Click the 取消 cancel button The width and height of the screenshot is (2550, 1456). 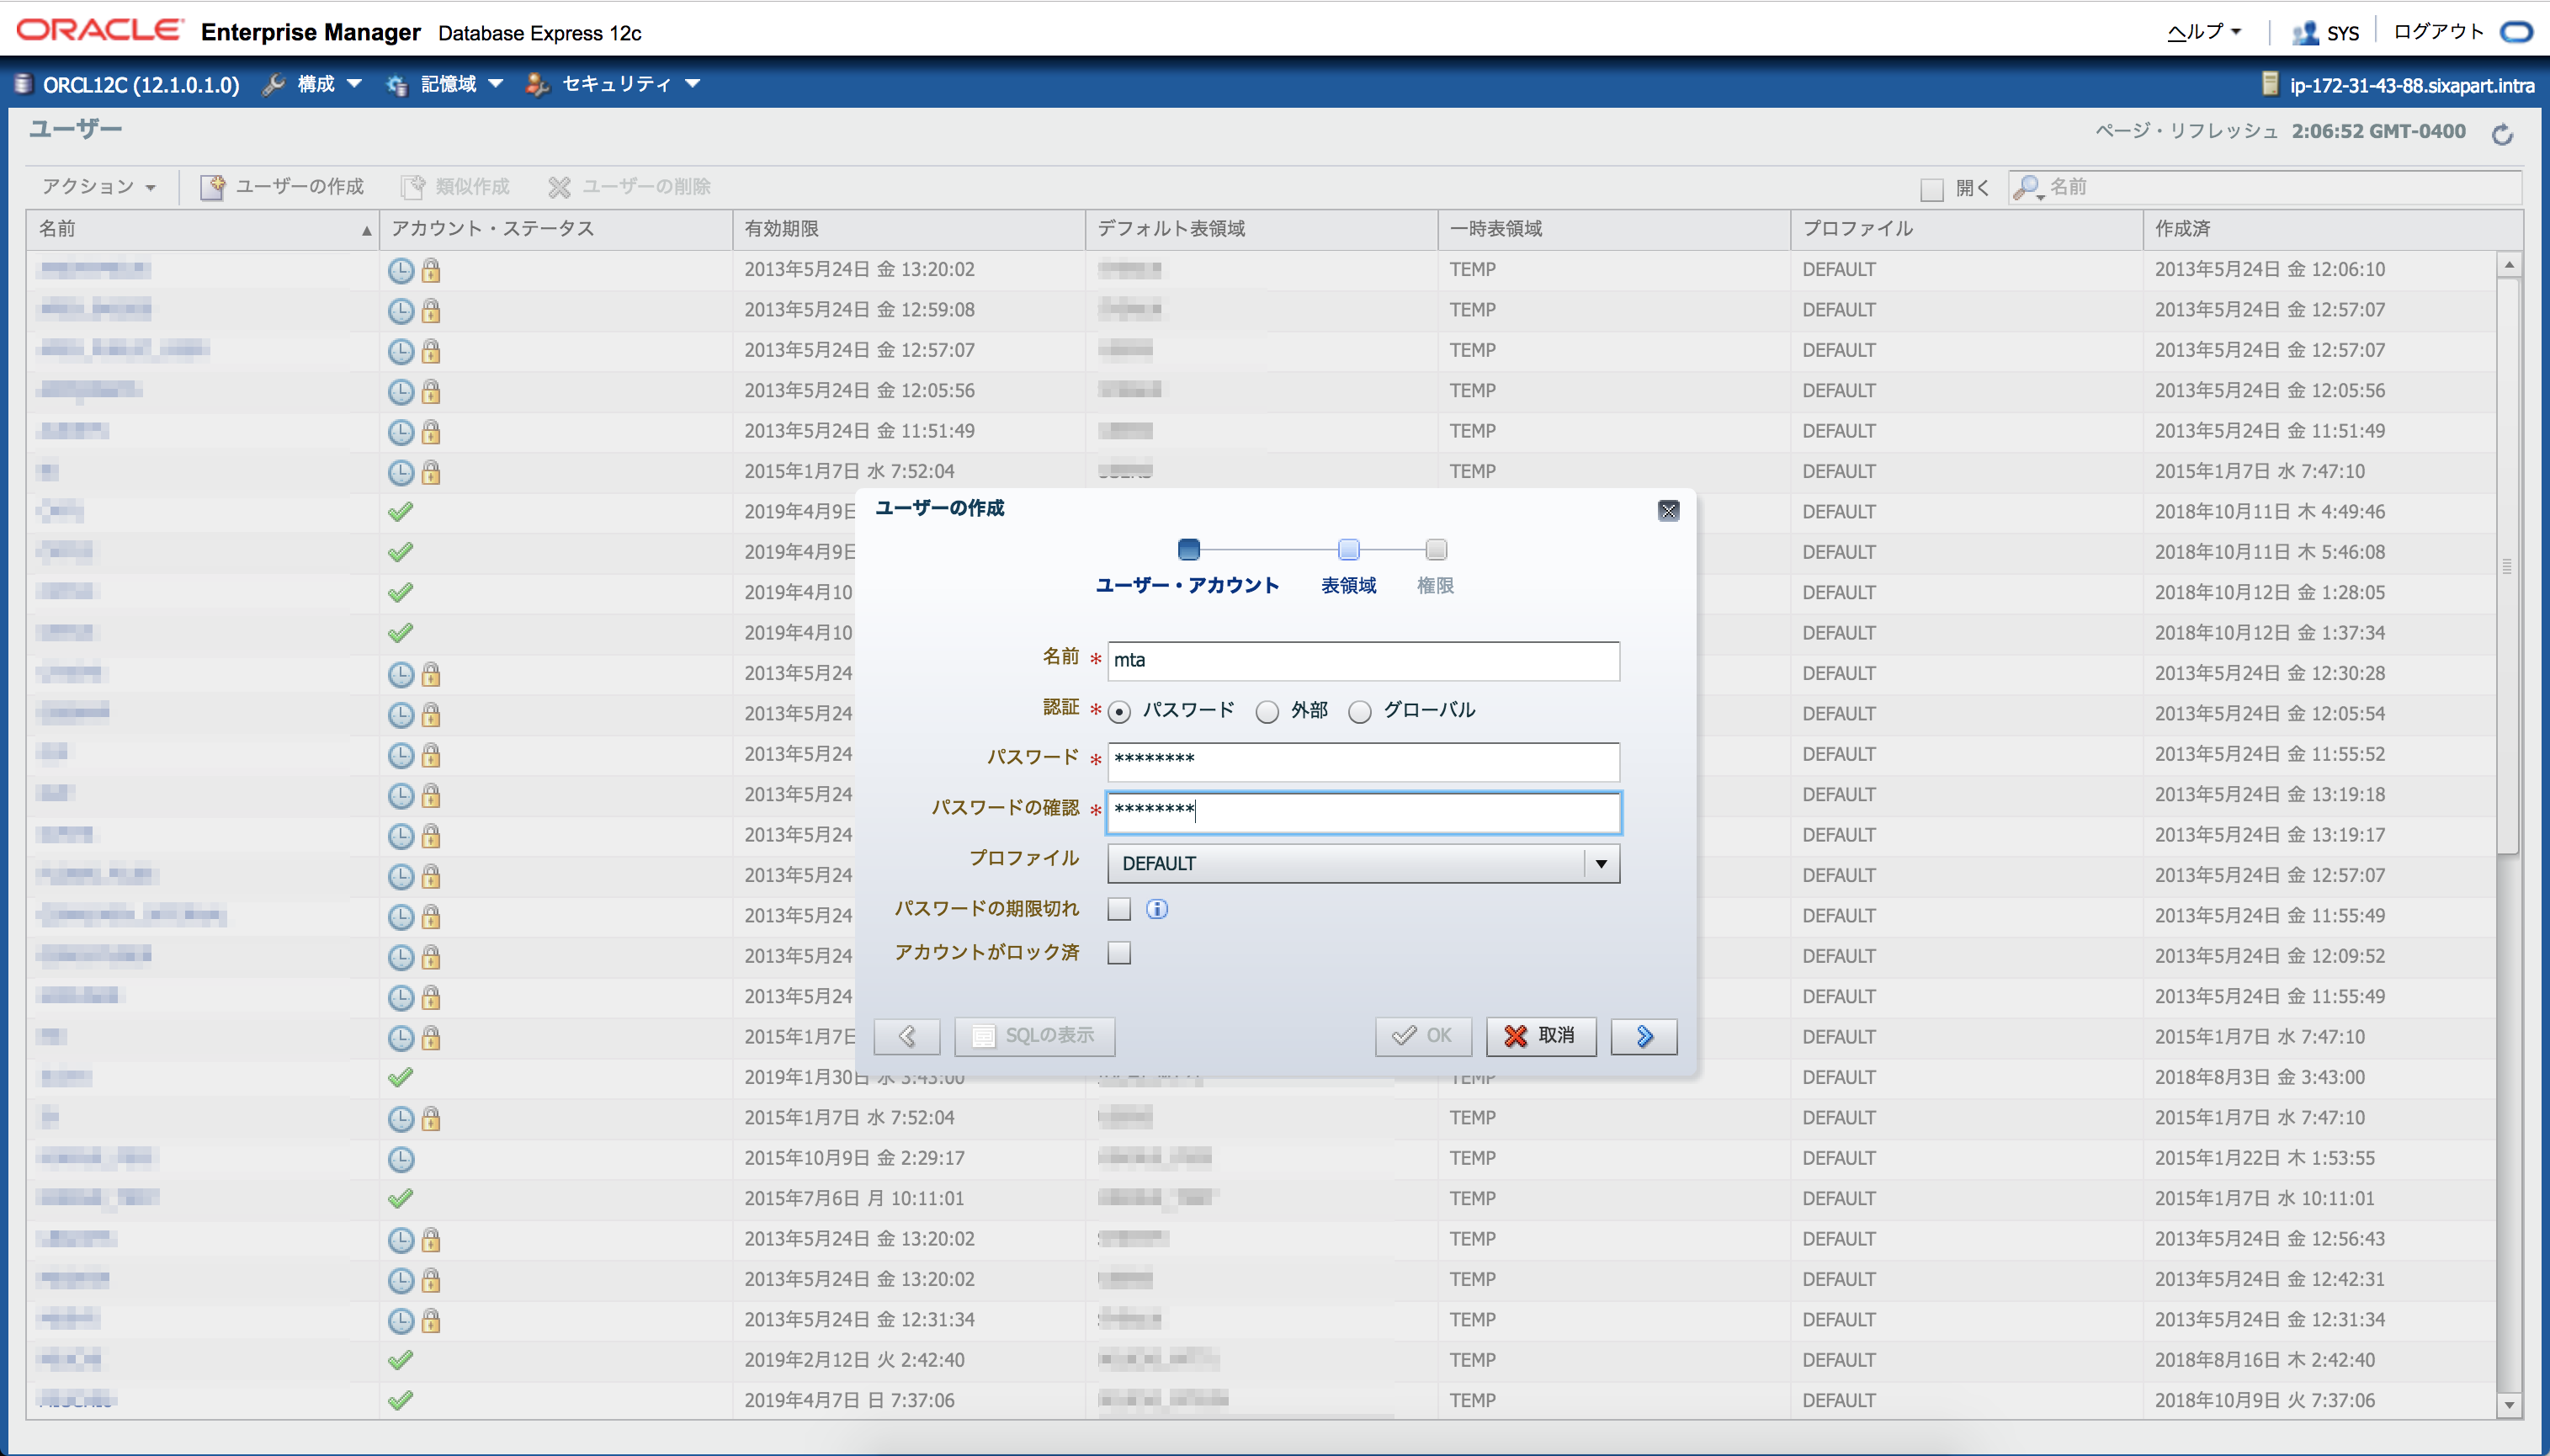click(x=1540, y=1036)
